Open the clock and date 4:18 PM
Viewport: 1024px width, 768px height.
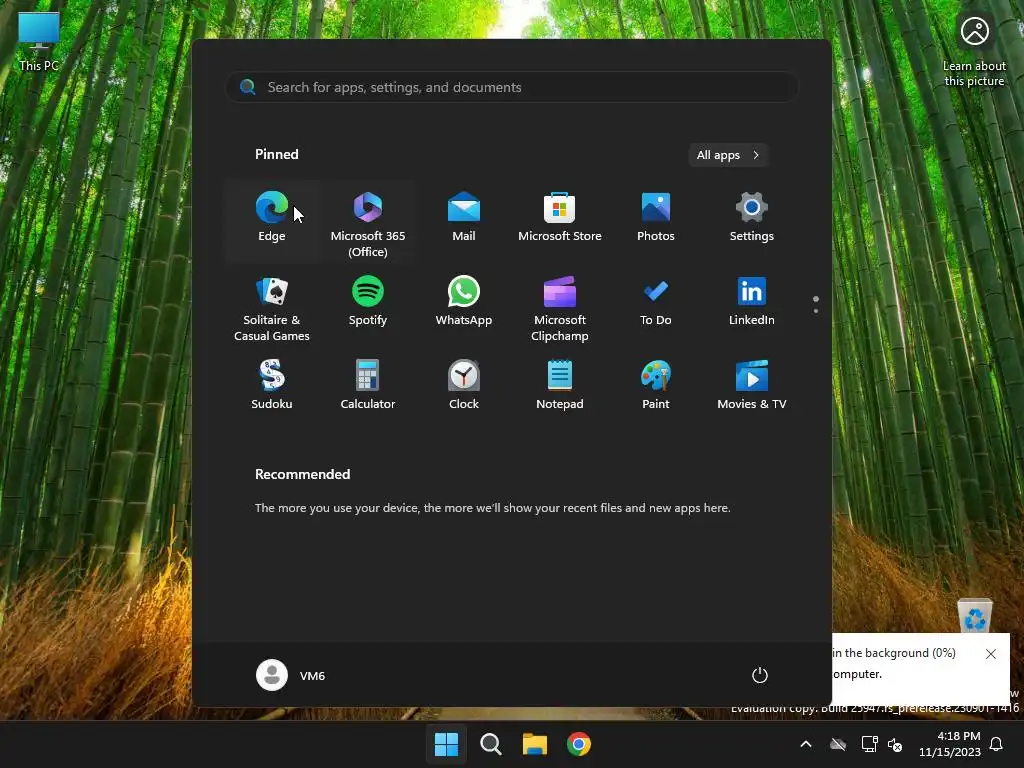click(950, 744)
